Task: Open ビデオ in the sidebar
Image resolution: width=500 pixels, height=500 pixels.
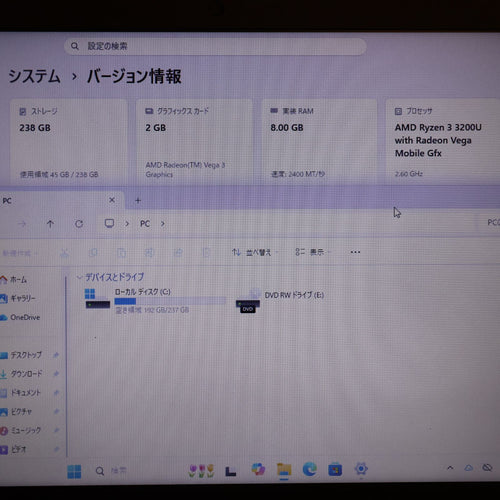Action: click(x=13, y=450)
